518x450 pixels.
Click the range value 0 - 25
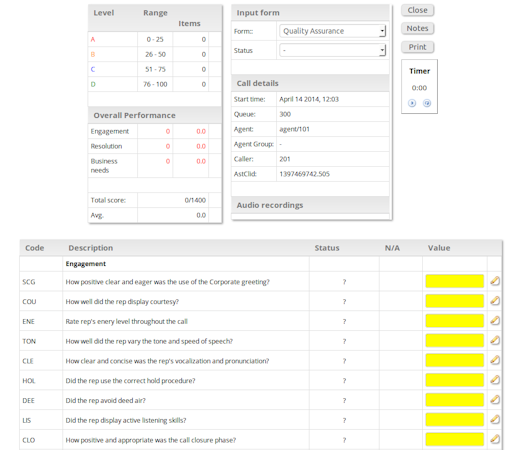coord(155,39)
